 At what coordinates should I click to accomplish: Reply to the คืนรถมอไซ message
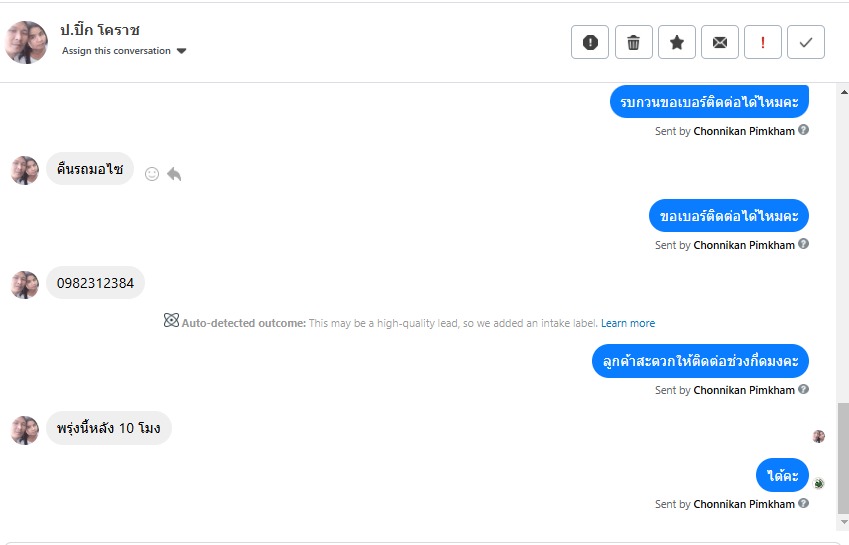(174, 174)
